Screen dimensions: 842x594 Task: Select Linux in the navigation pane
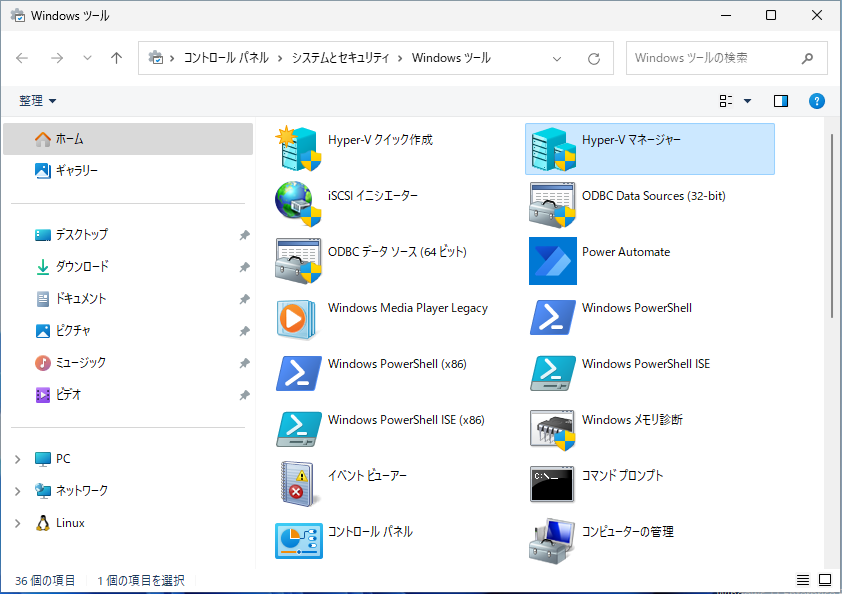point(60,523)
